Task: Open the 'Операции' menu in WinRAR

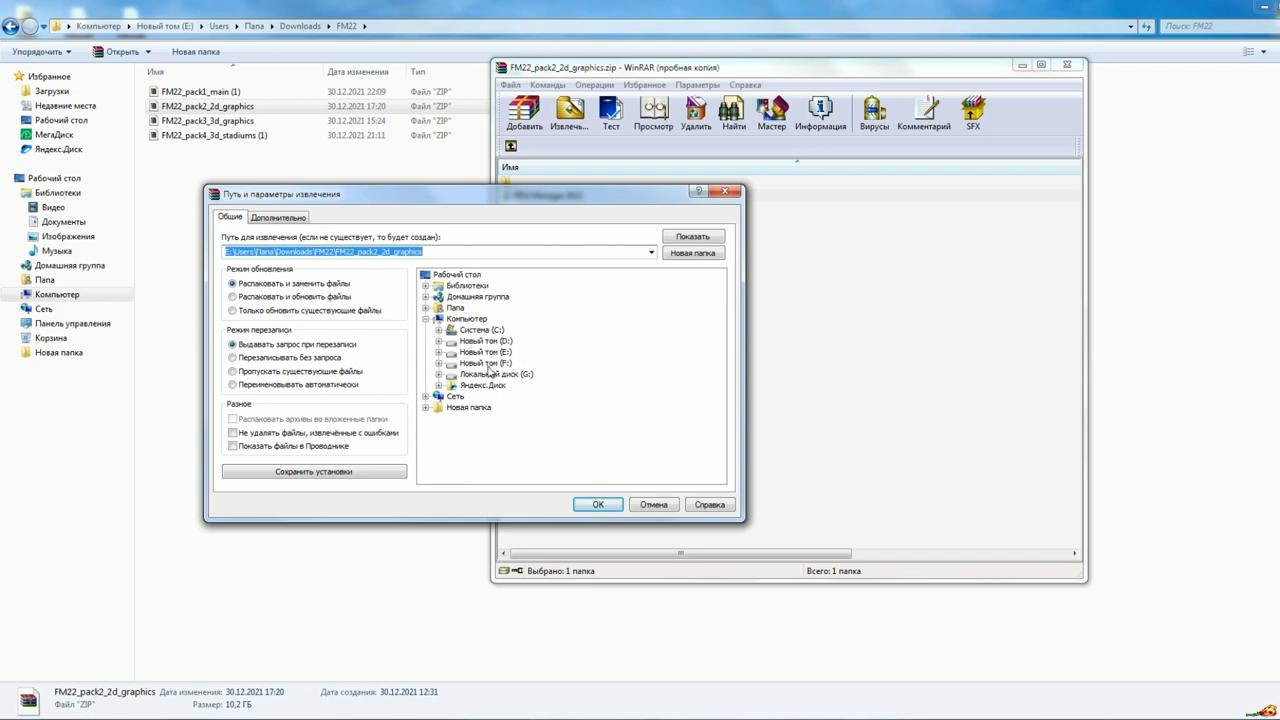Action: (x=594, y=85)
